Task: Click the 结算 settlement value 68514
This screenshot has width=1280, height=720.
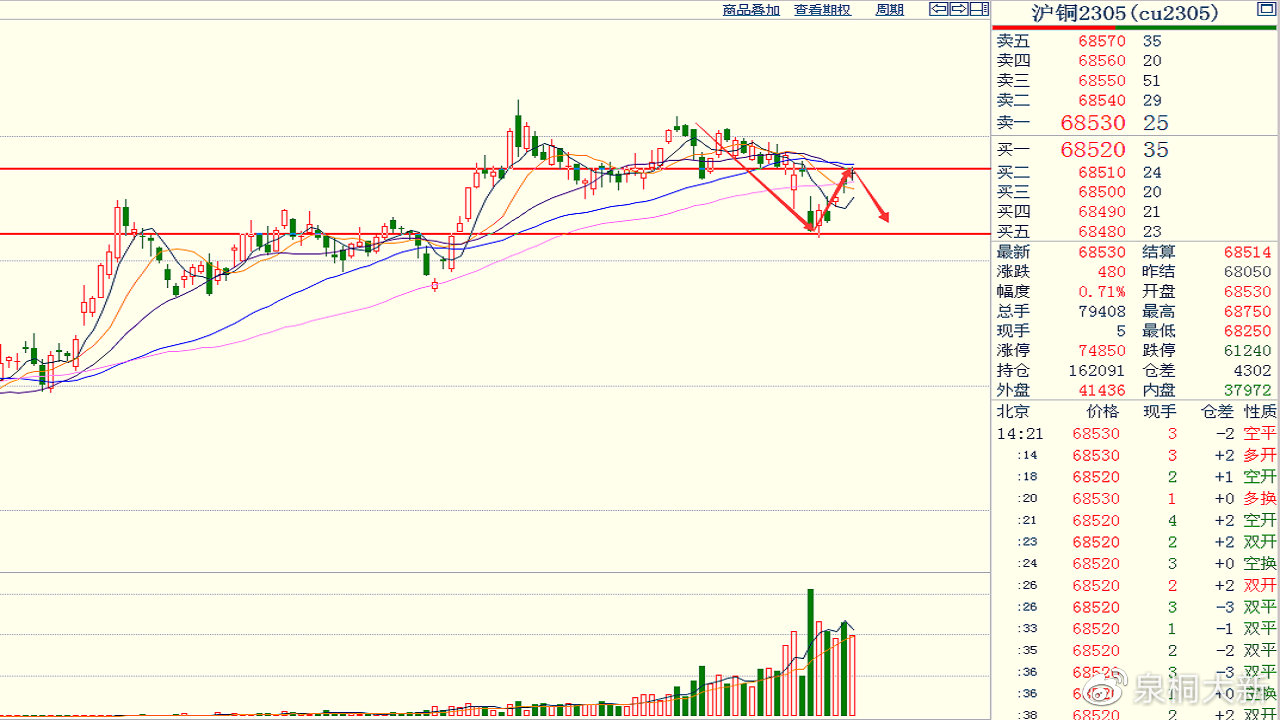Action: click(1248, 252)
